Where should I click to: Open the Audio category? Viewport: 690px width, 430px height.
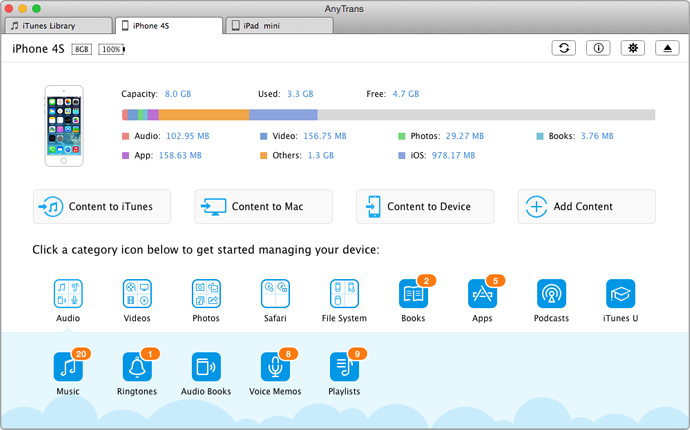tap(68, 294)
